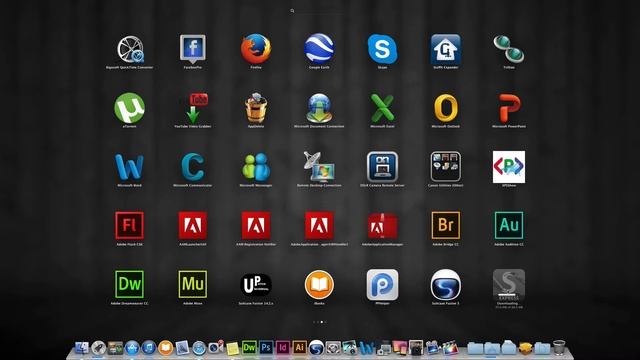
Task: Open Stickies yellow note in the Dock
Action: (232, 349)
